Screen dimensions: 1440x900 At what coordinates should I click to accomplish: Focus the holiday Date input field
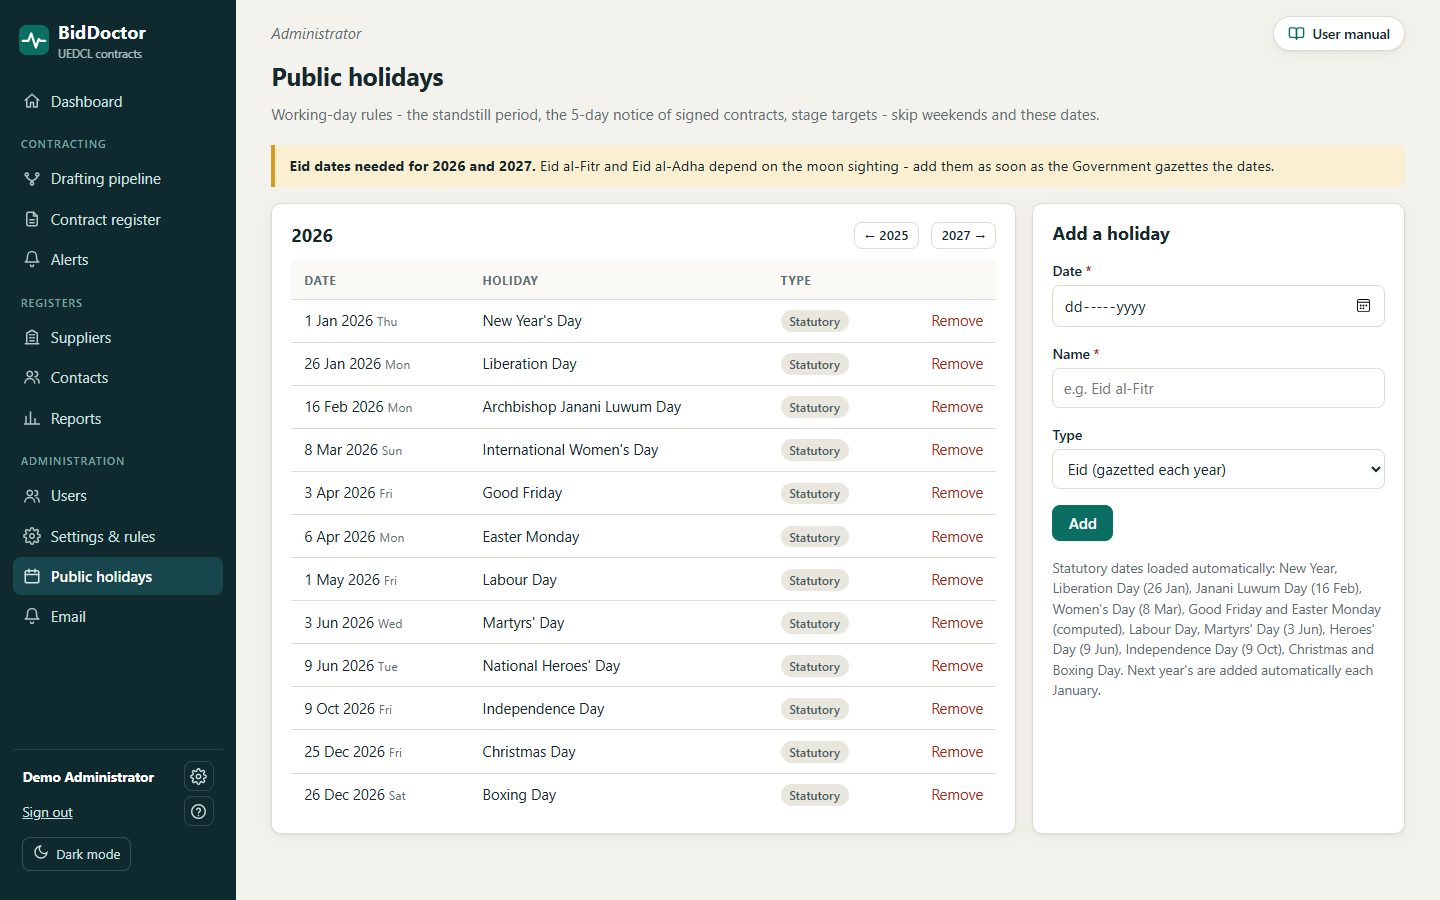(x=1218, y=306)
